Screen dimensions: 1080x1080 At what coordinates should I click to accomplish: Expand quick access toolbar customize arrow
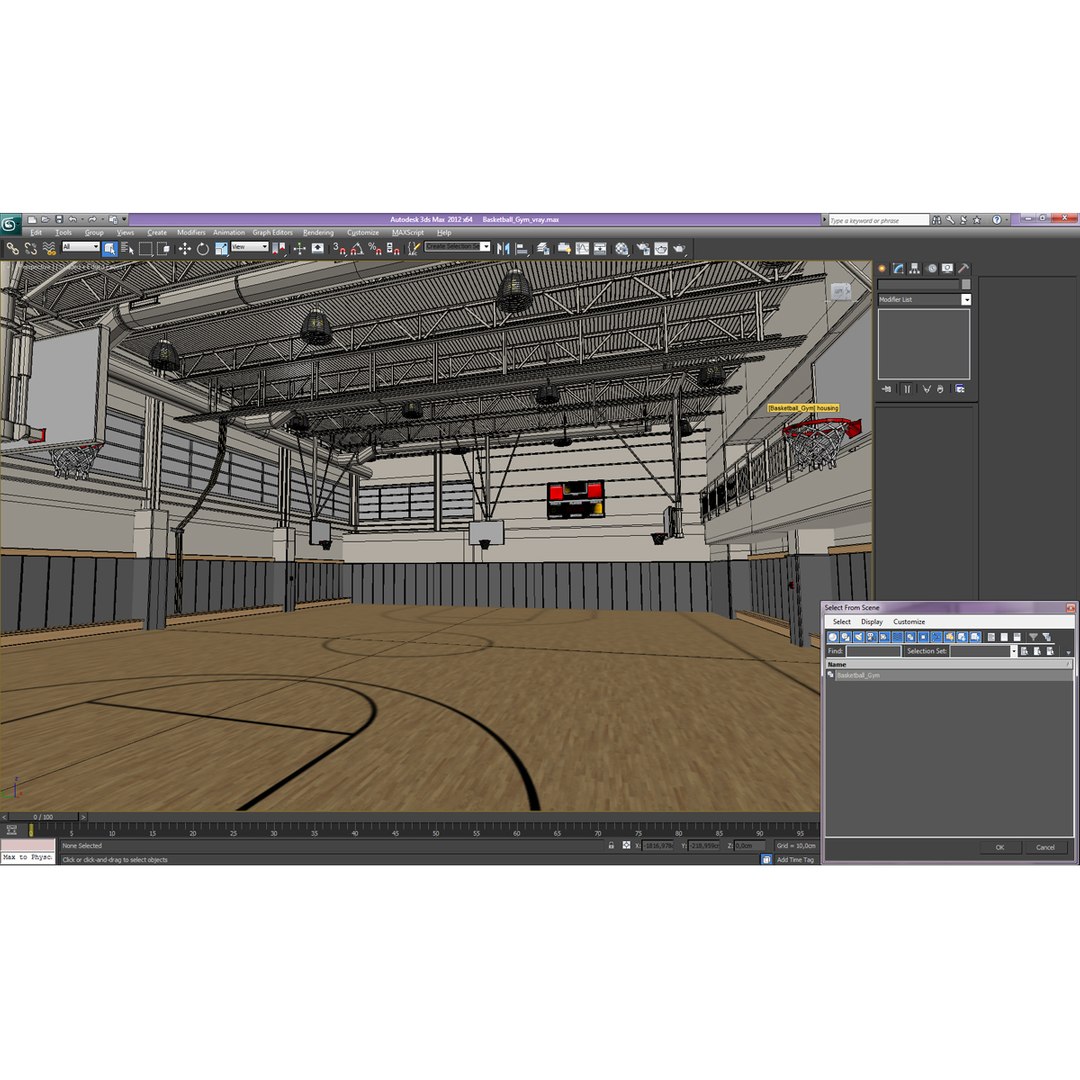[x=124, y=220]
